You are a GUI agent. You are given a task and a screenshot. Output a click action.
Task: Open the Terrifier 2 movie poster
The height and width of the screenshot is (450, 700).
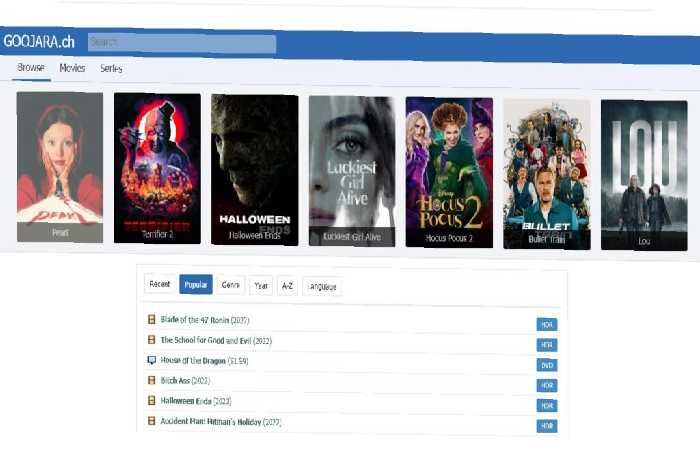tap(157, 169)
